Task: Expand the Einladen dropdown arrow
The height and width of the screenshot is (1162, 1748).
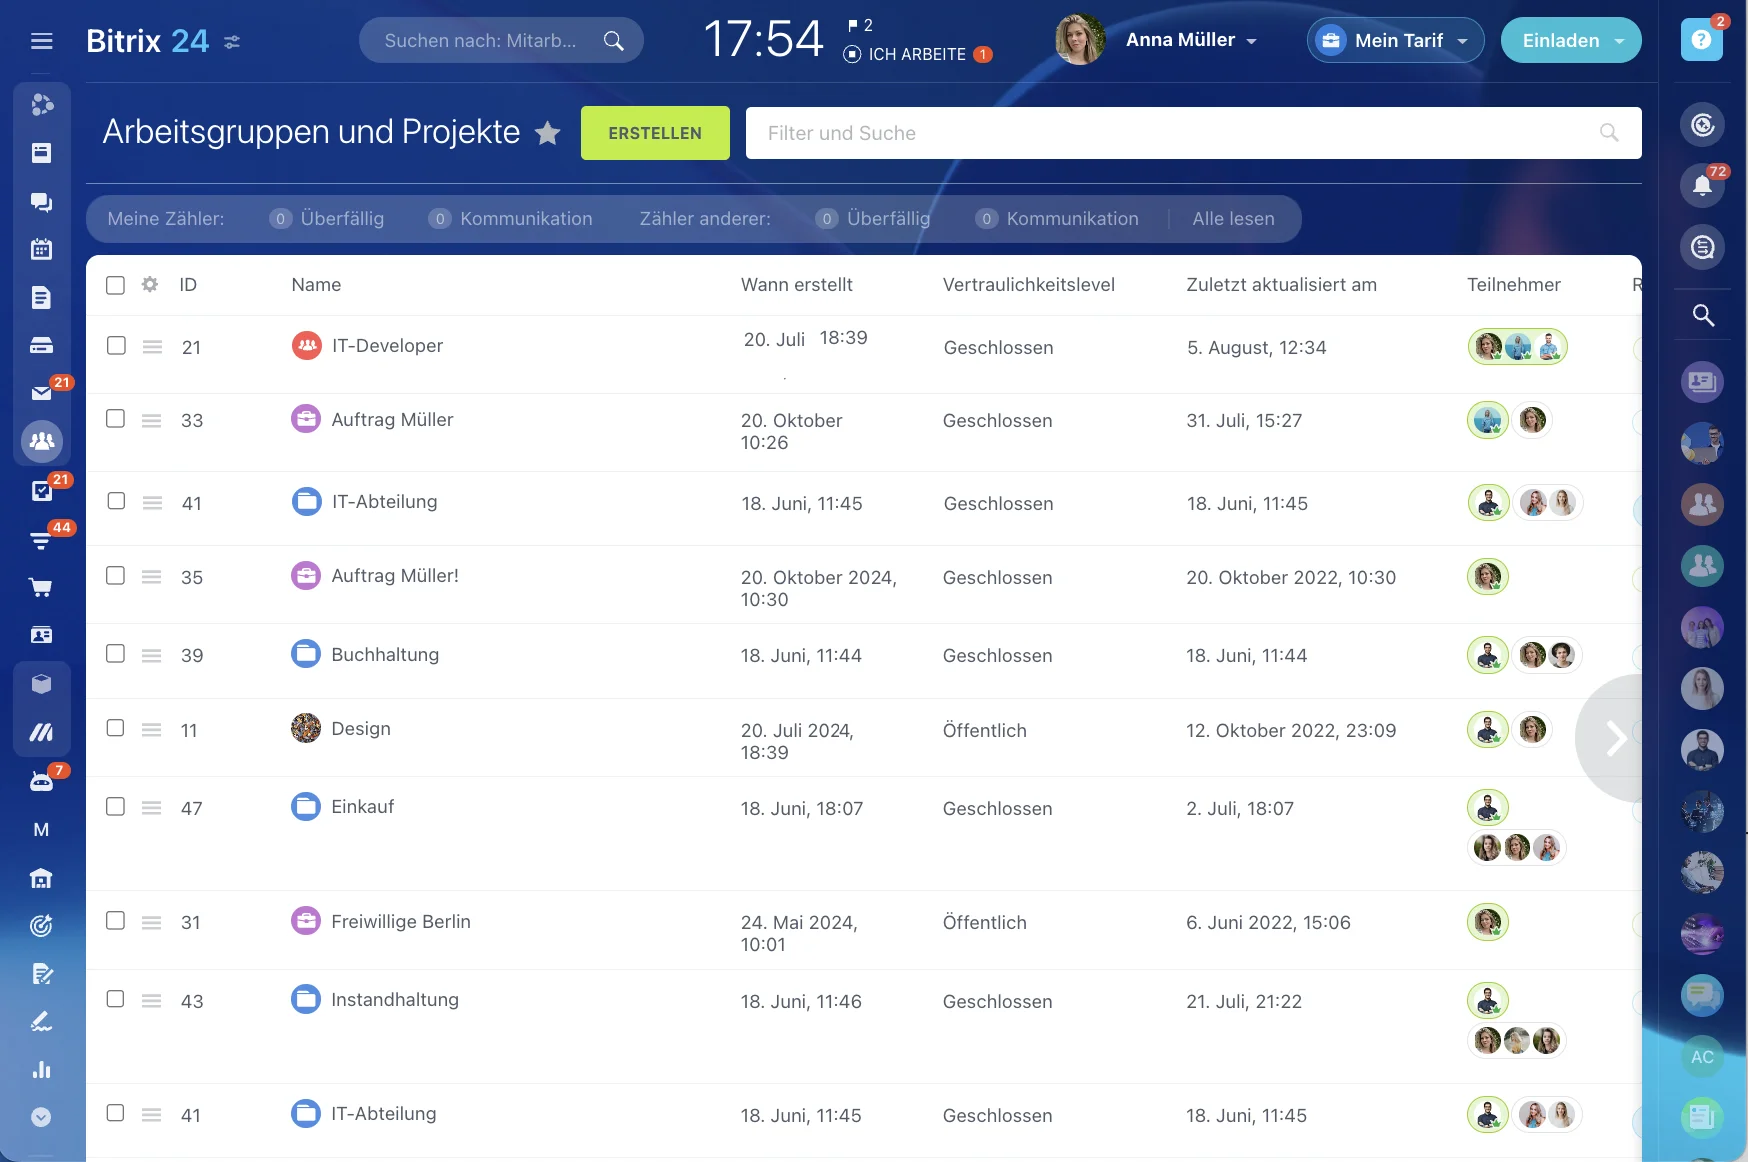Action: 1620,41
